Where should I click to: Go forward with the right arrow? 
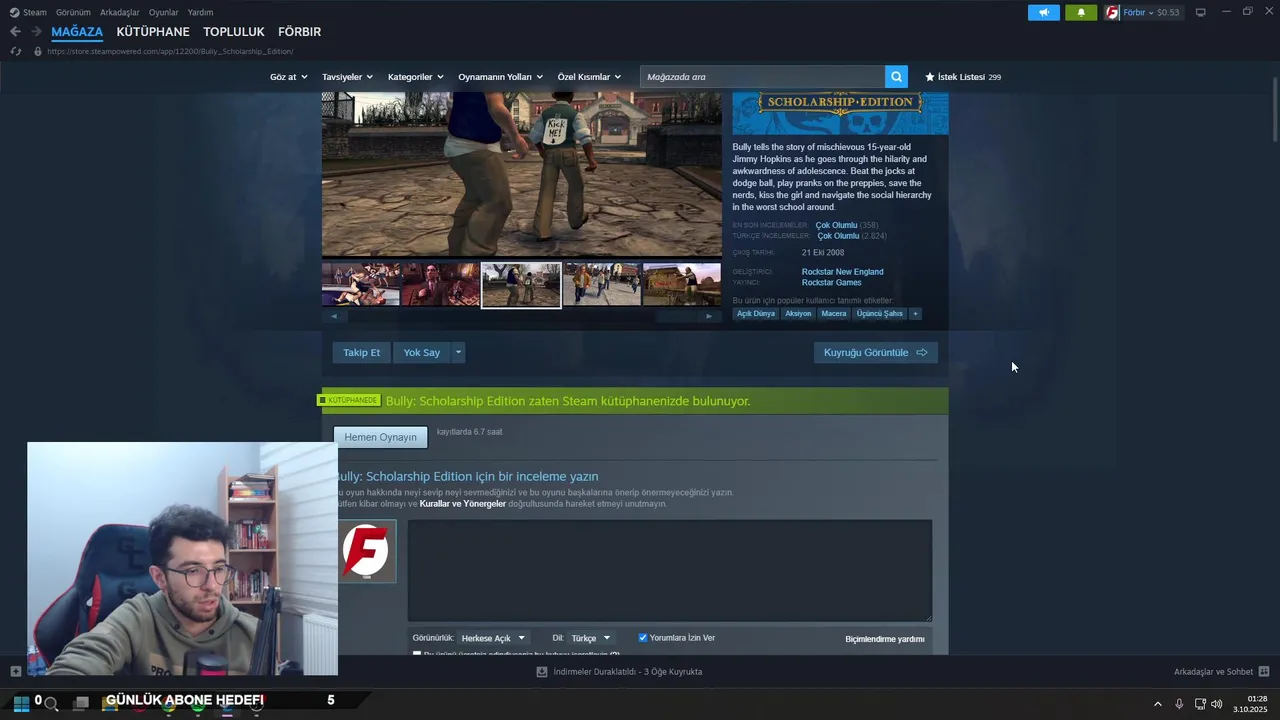36,32
